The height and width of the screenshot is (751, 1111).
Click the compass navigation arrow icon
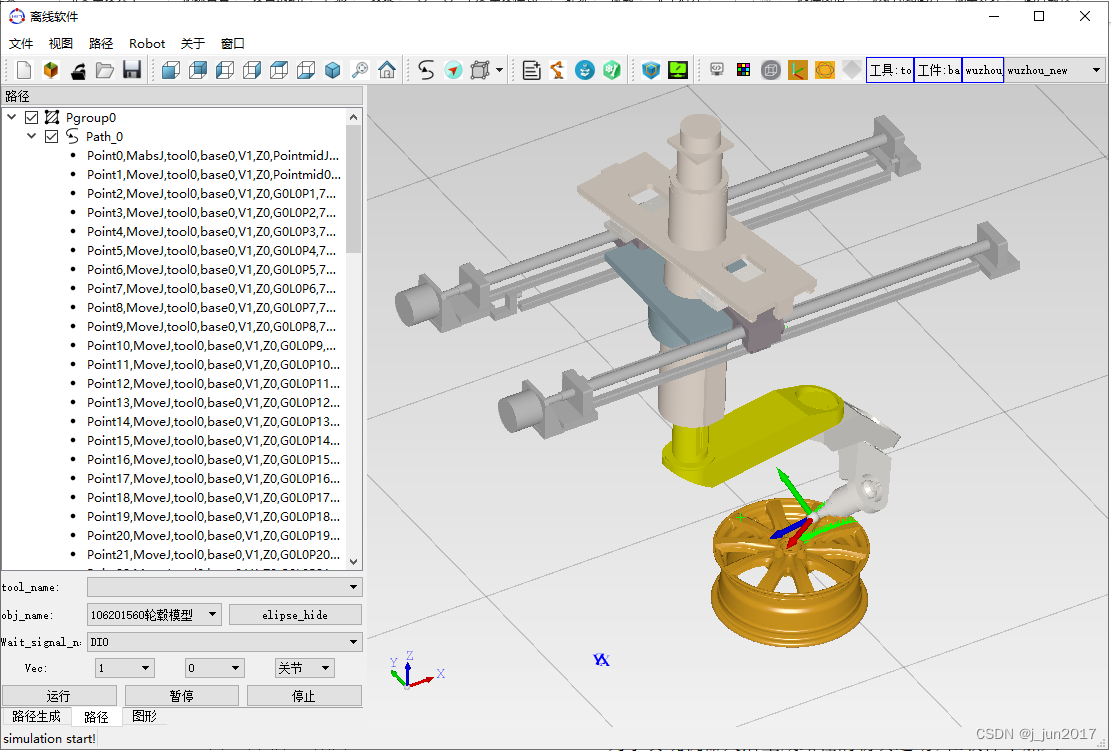(x=453, y=70)
